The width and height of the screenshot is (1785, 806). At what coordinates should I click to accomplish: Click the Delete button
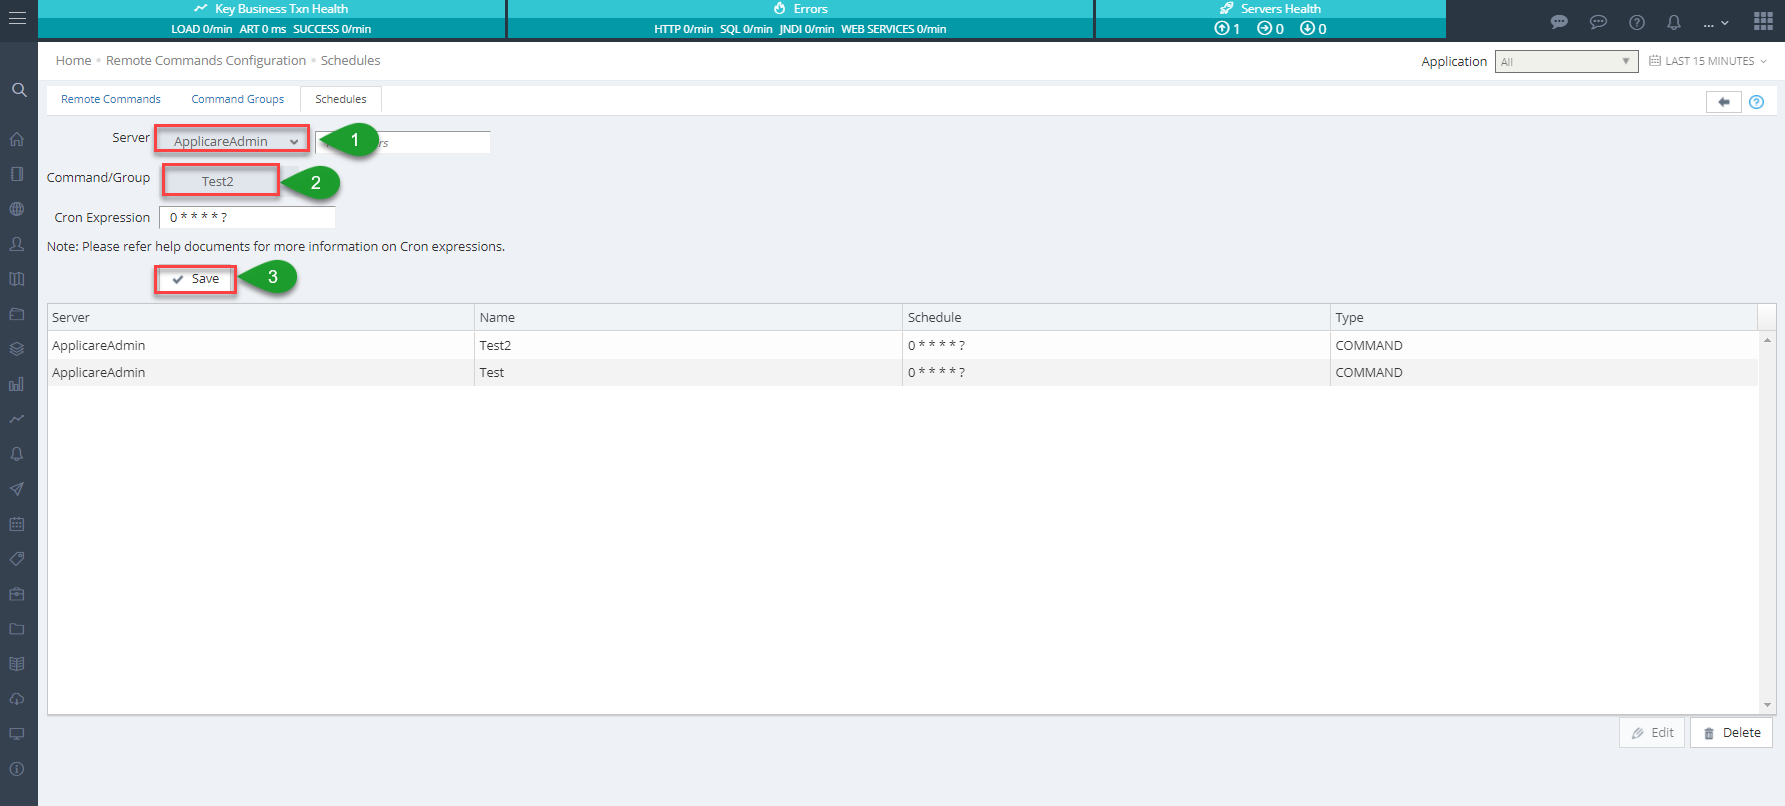point(1731,733)
